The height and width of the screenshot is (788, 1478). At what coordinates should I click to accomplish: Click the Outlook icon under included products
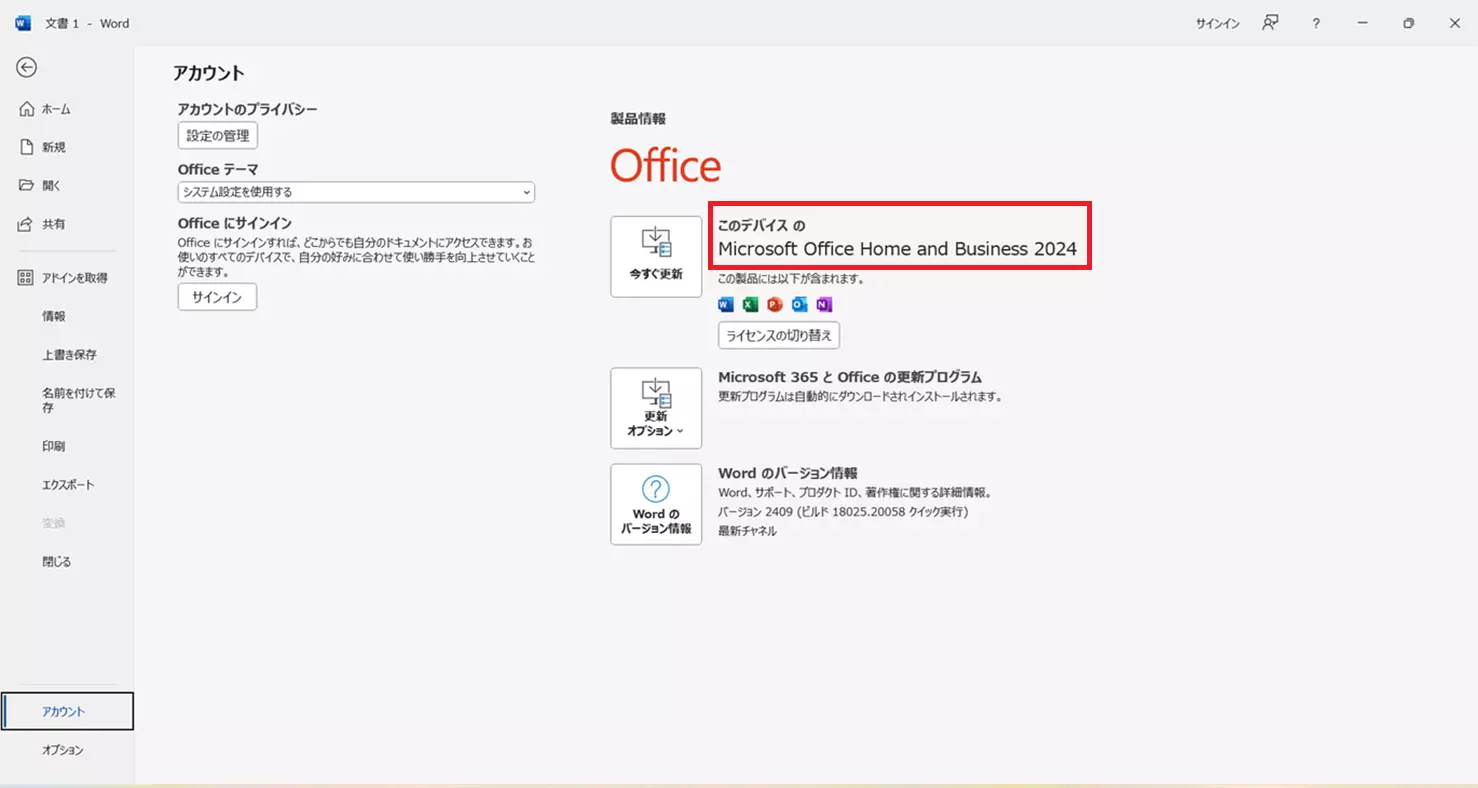[x=799, y=305]
